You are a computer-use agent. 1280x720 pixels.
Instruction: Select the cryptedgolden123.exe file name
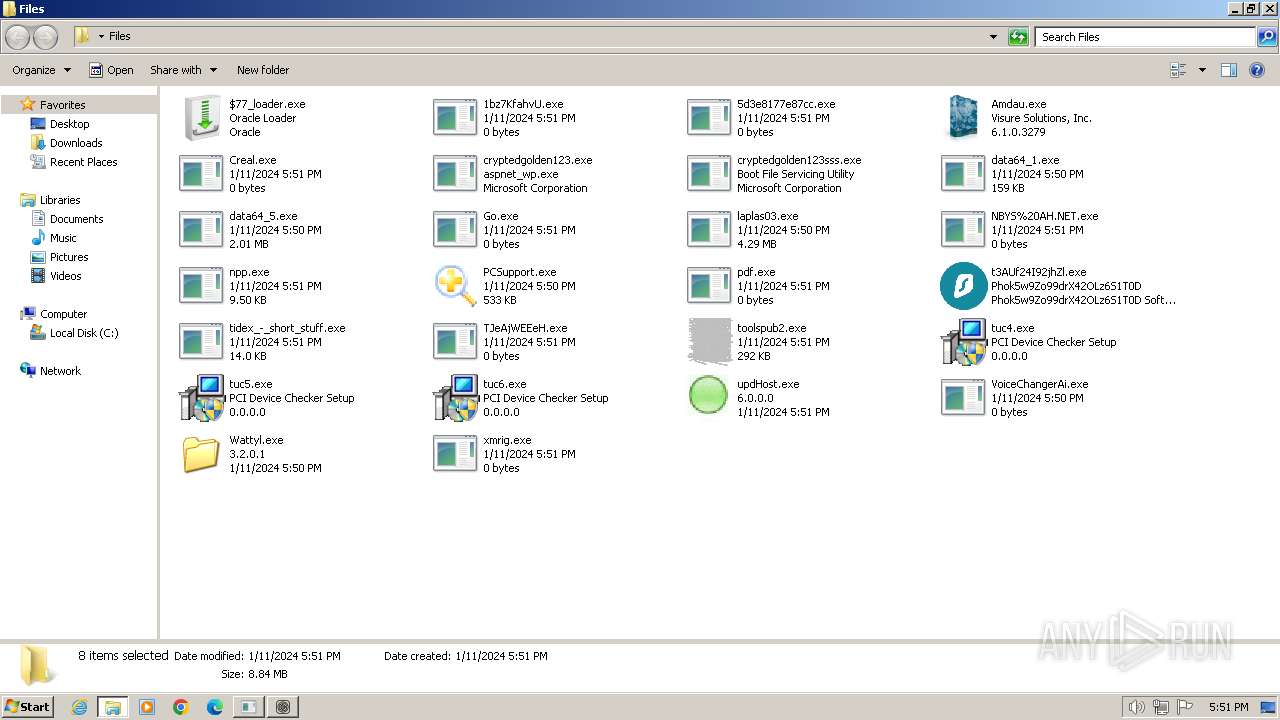pos(537,160)
